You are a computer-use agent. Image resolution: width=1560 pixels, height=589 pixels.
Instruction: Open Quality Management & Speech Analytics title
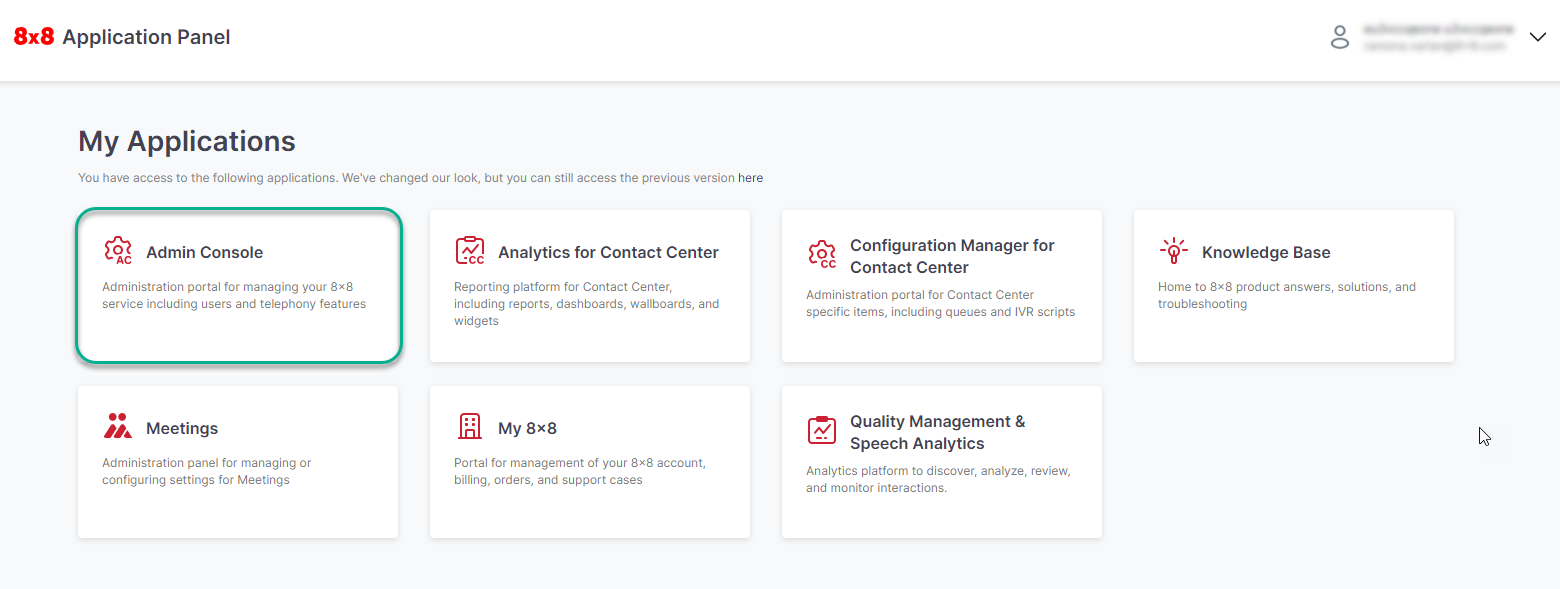click(x=938, y=432)
